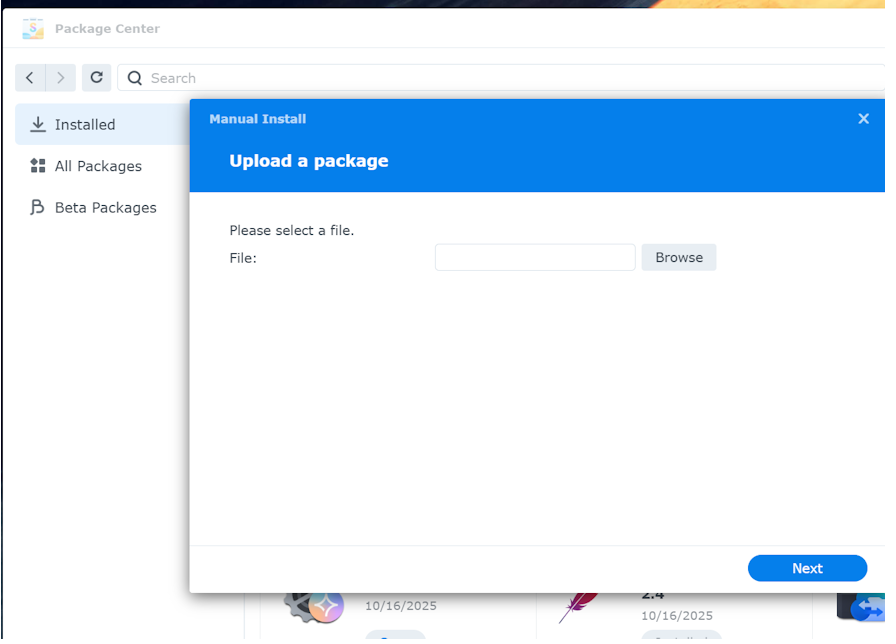
Task: Open the Beta Packages section
Action: tap(105, 208)
